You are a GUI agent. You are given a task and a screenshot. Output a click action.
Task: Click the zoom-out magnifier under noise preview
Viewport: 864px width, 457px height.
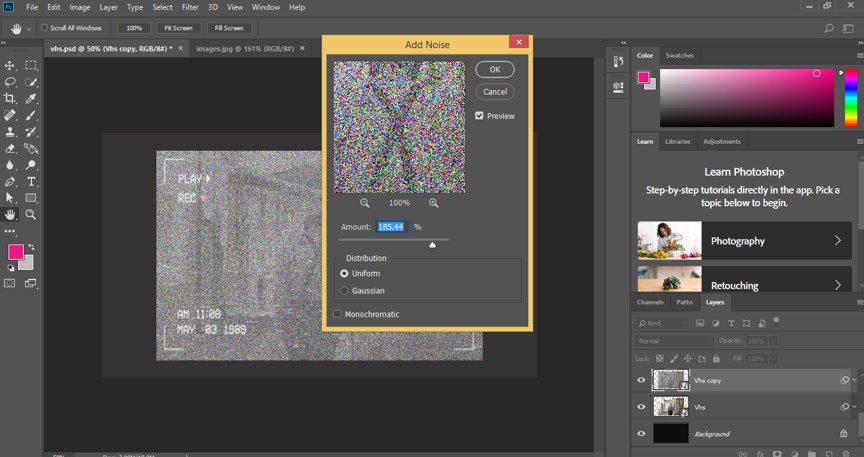[365, 203]
